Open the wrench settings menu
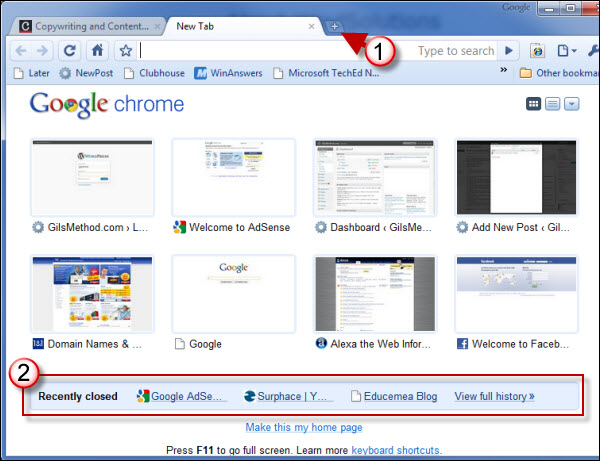600x461 pixels. click(x=591, y=50)
